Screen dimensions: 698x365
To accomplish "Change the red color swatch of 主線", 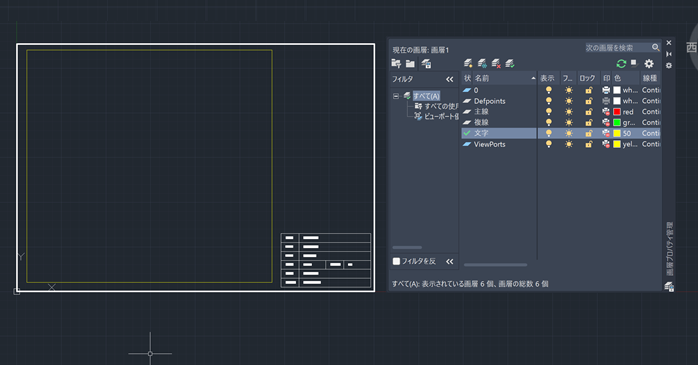I will pyautogui.click(x=617, y=112).
